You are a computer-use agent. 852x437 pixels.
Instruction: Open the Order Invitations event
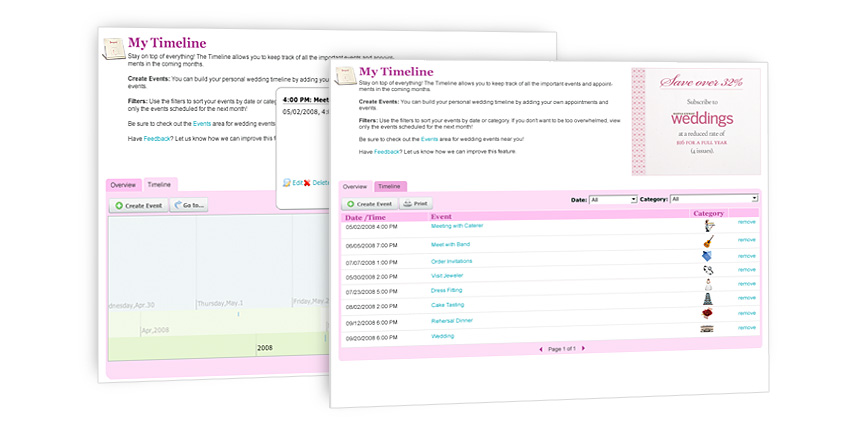(452, 261)
